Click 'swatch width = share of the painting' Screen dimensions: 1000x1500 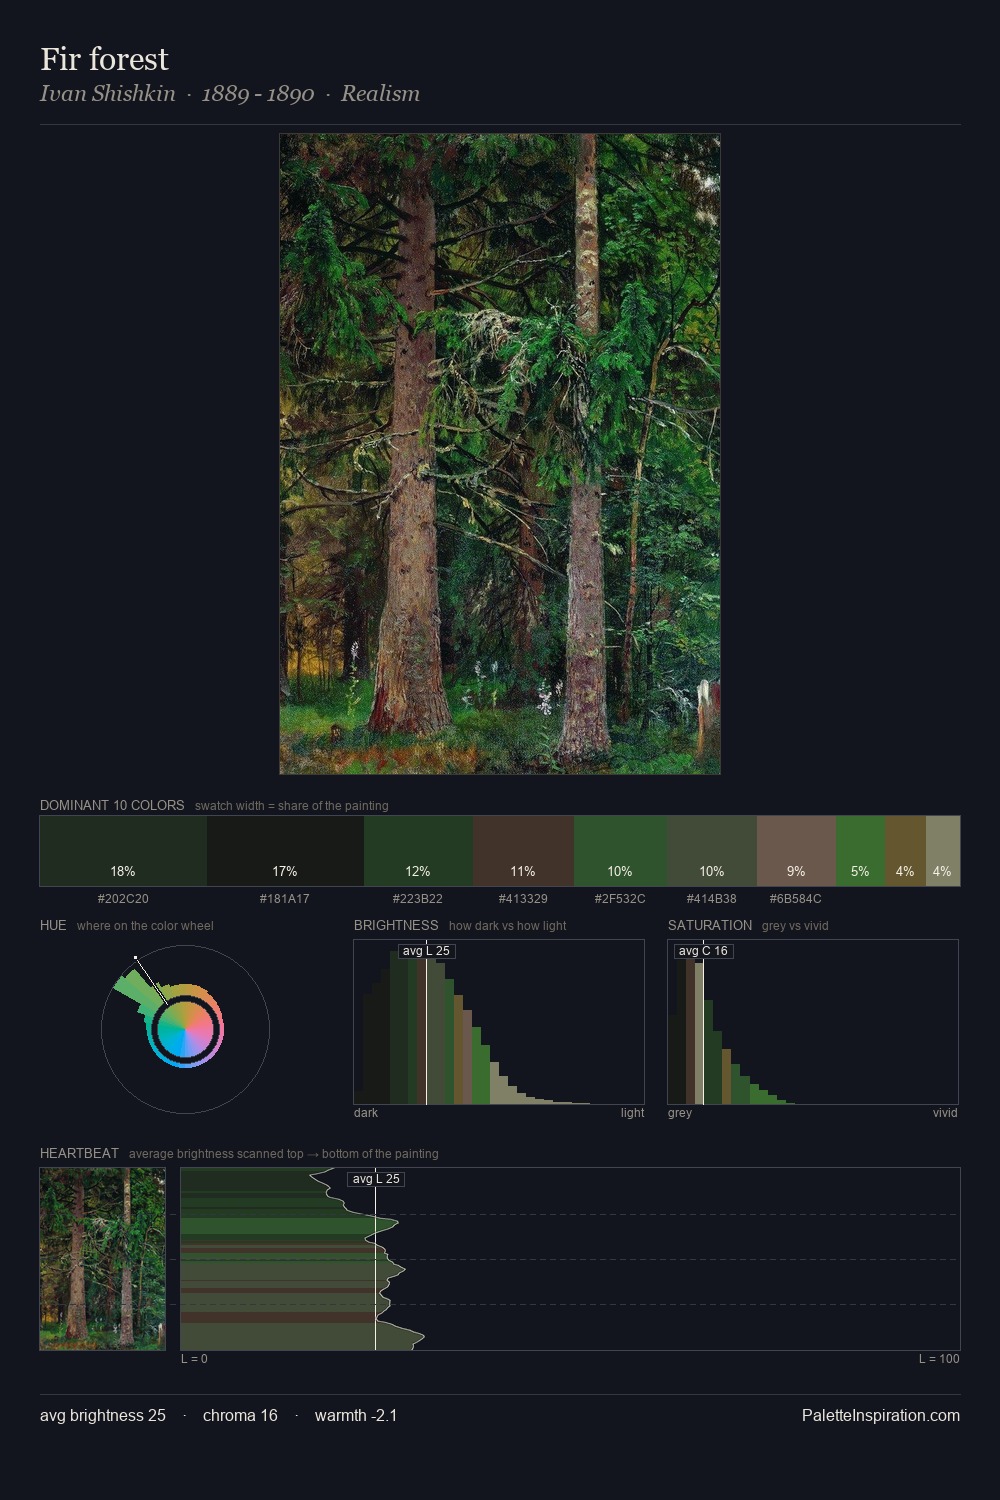tap(292, 806)
